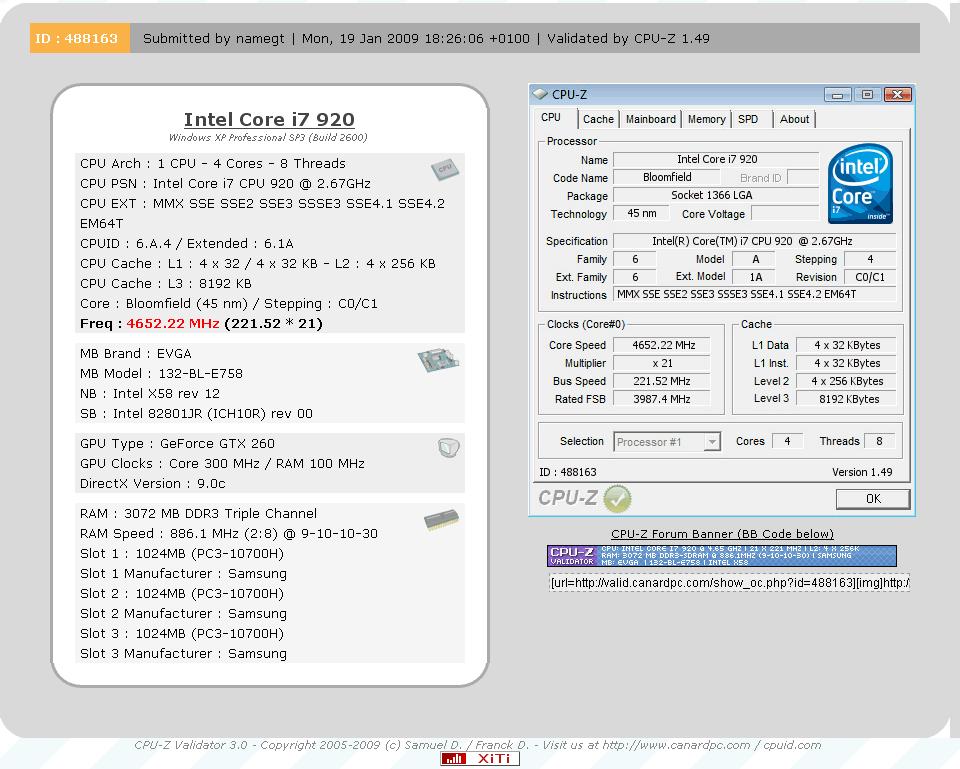Open the Cache tab
This screenshot has height=769, width=960.
598,119
